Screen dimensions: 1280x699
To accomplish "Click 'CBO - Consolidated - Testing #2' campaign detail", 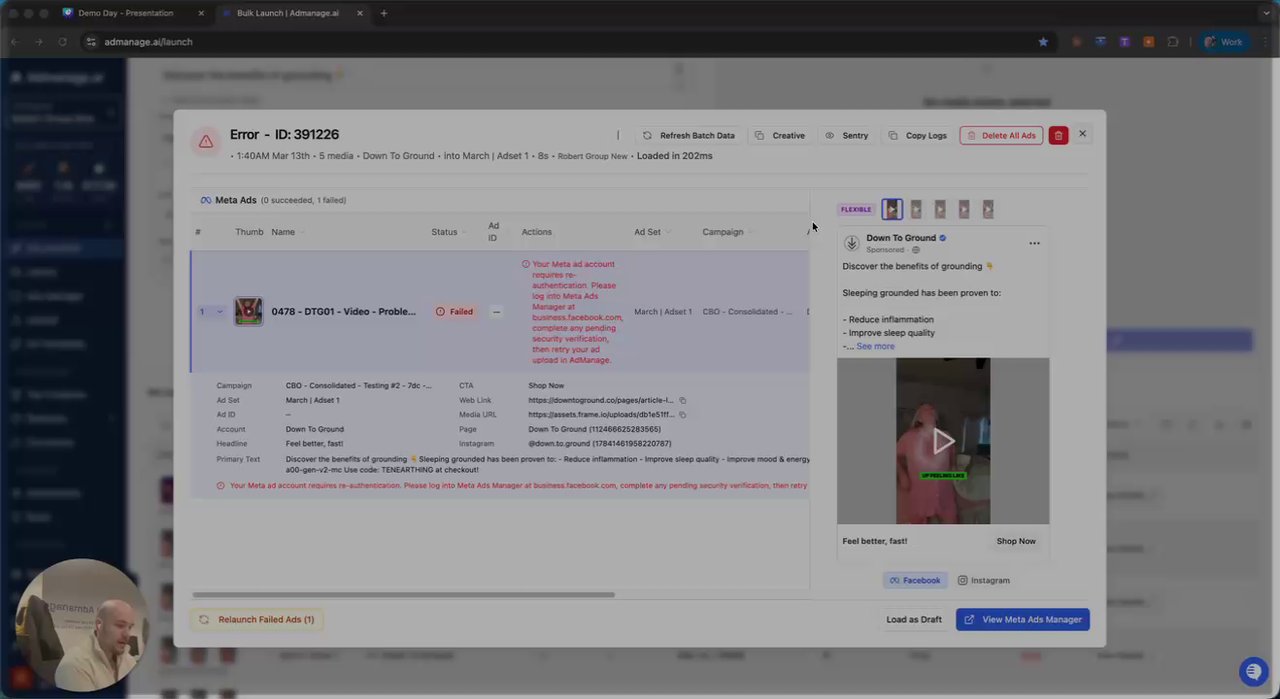I will coord(359,385).
